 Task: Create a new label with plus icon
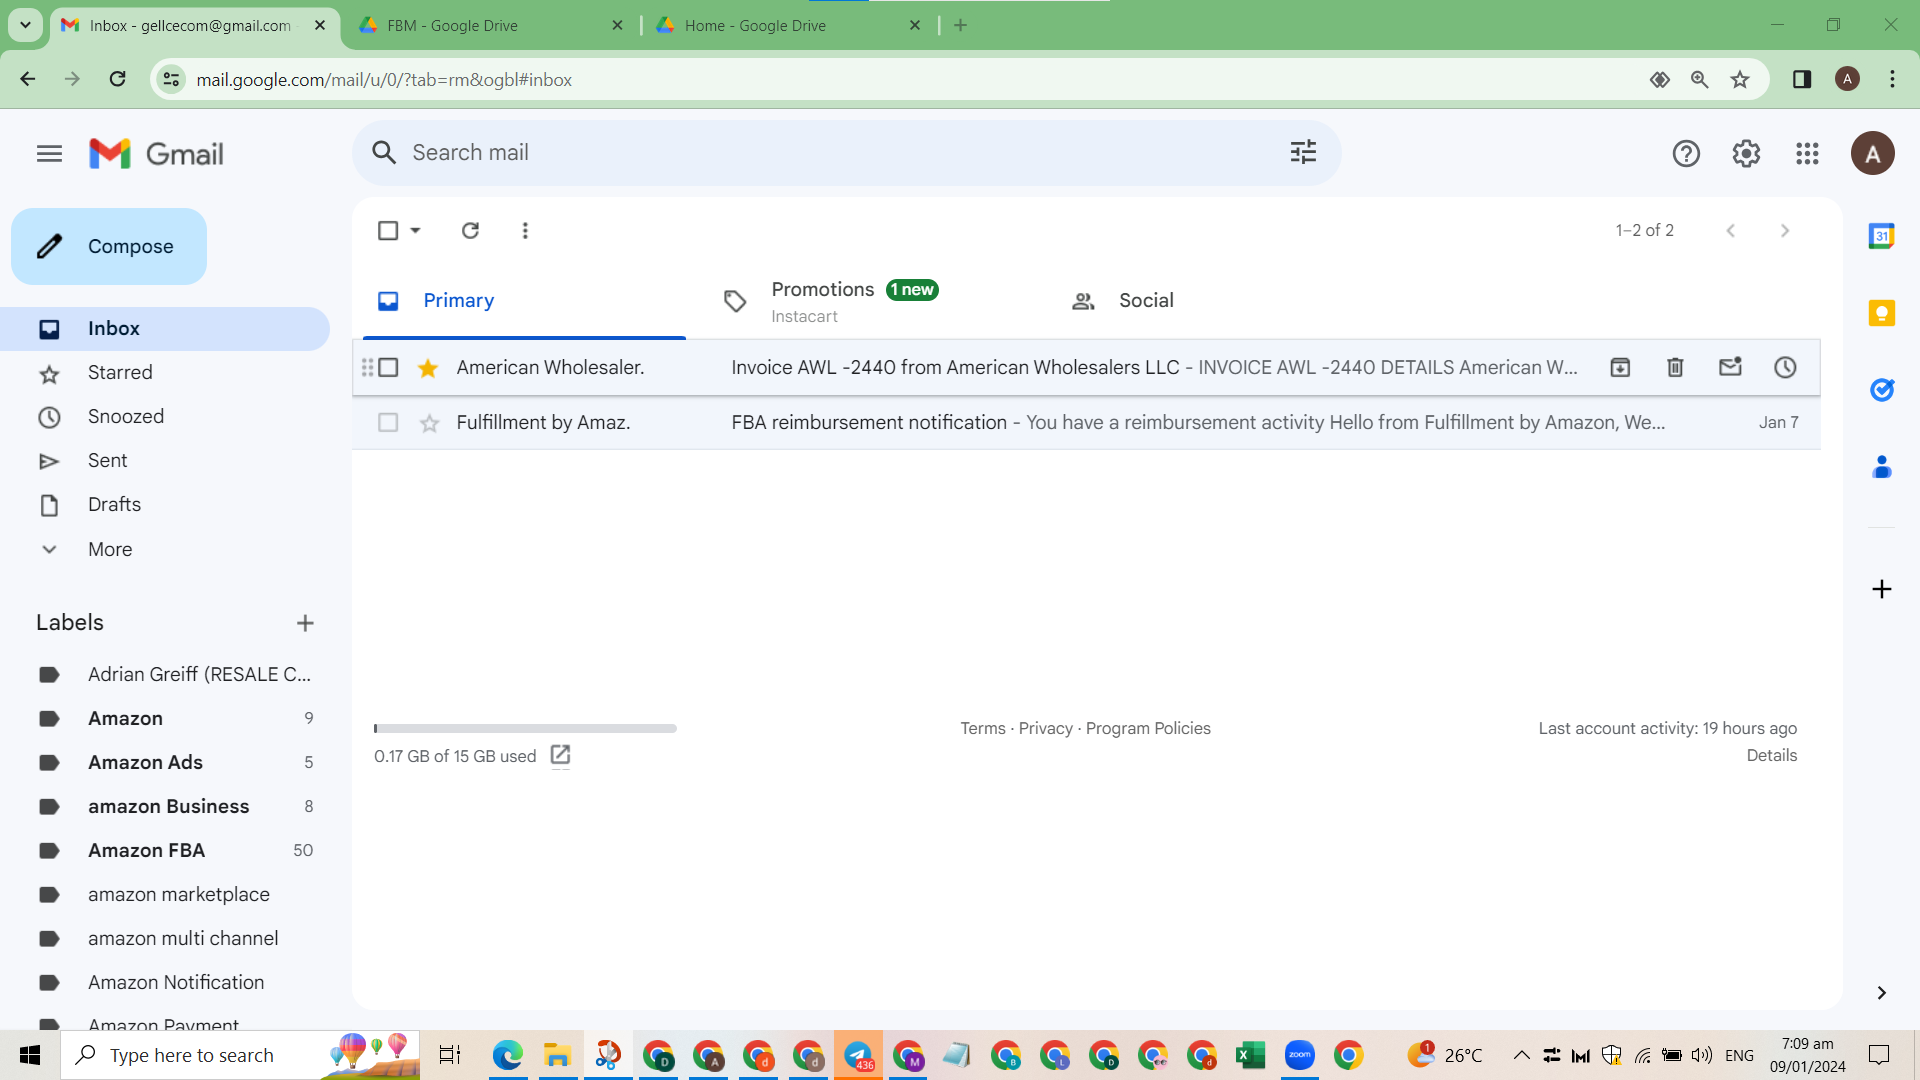(305, 623)
